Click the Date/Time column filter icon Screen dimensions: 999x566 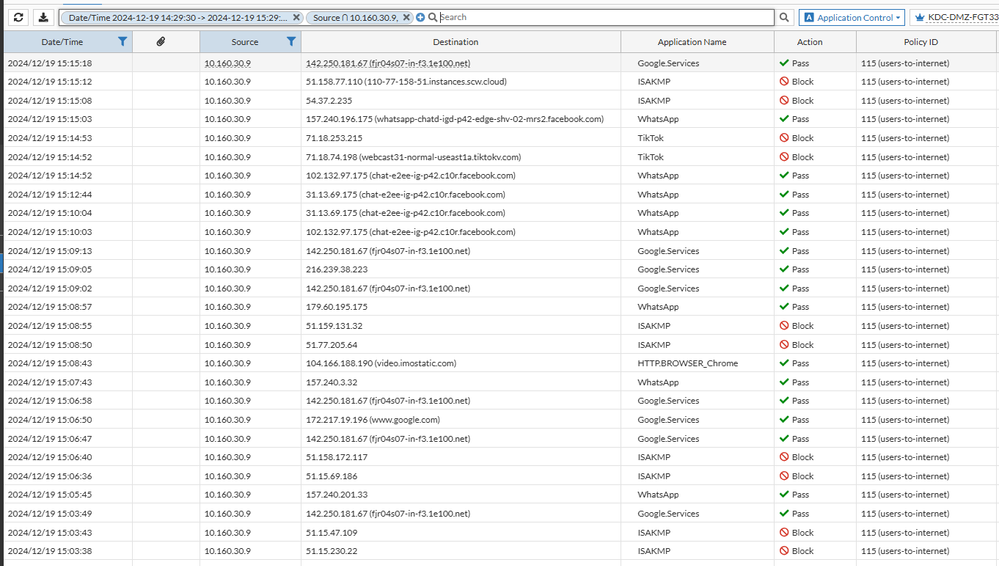click(122, 41)
